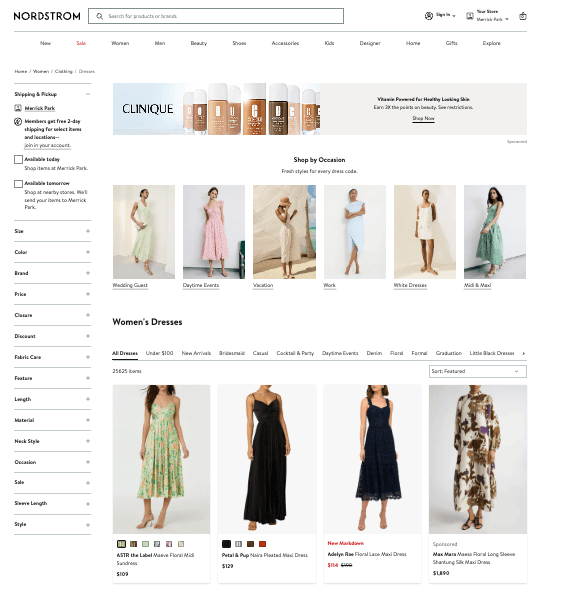Open the Designer menu
This screenshot has width=567, height=589.
tap(370, 43)
